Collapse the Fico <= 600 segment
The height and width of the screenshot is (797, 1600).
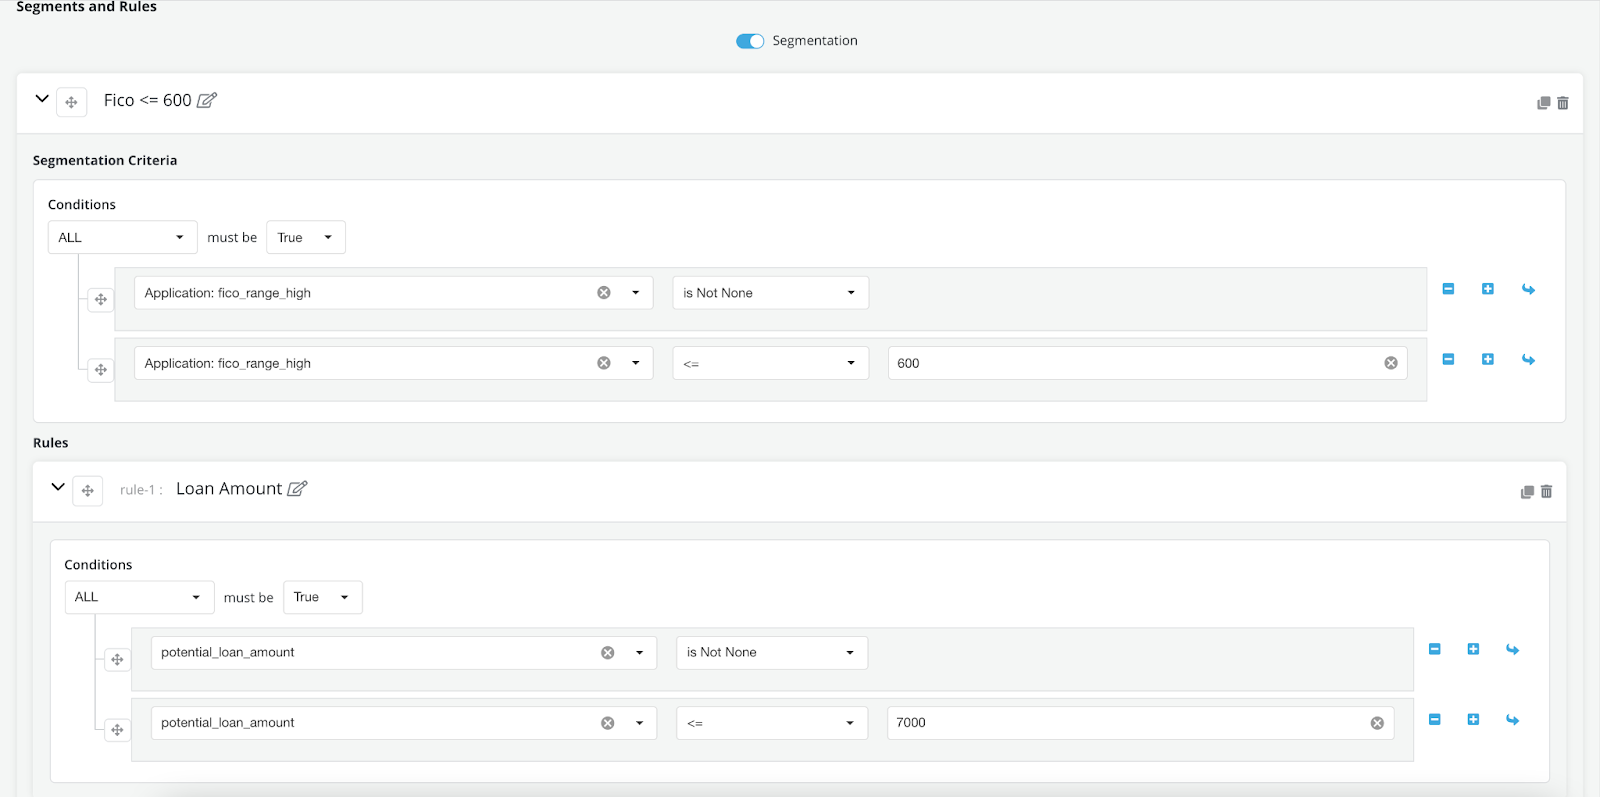[x=42, y=99]
